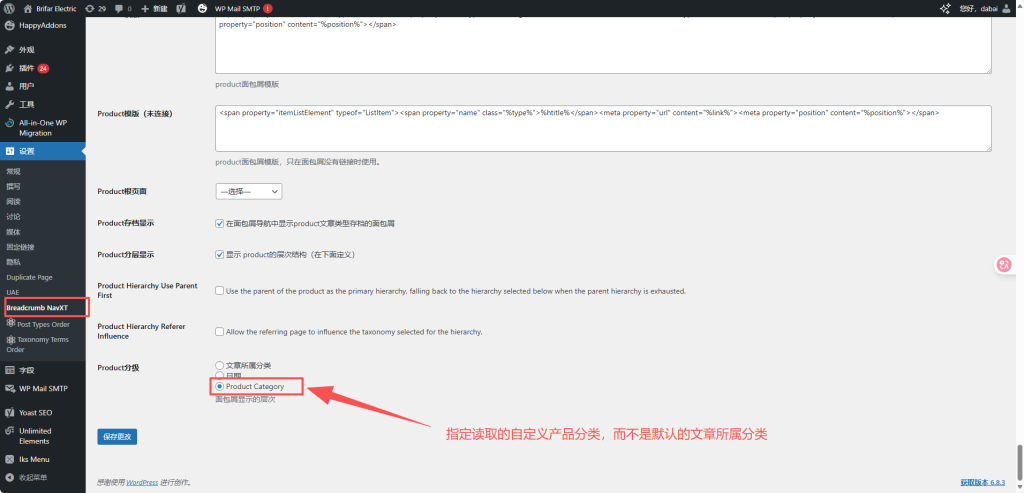Select the 文章所属分类 radio option
This screenshot has height=493, width=1024.
[220, 365]
